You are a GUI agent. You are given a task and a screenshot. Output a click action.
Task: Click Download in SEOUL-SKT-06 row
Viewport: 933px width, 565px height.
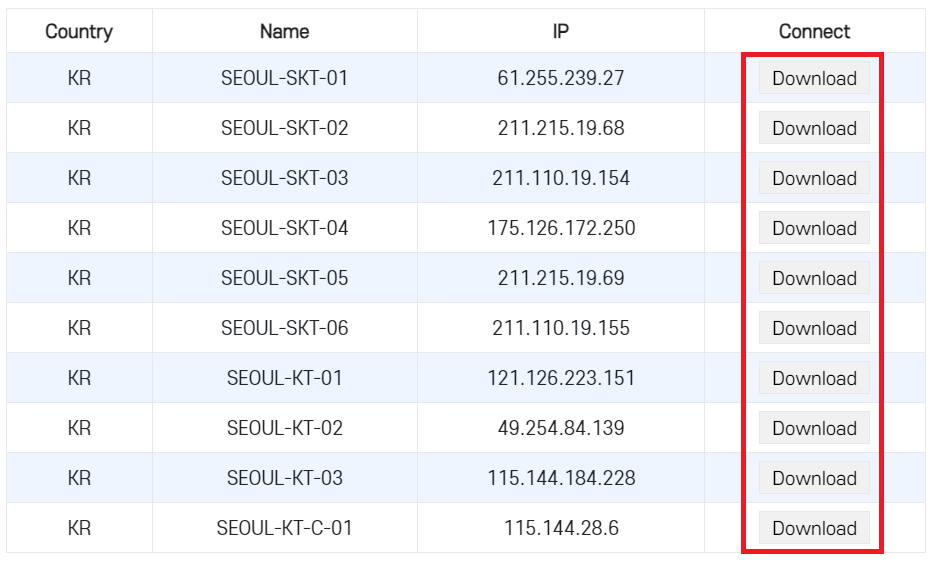pyautogui.click(x=814, y=328)
